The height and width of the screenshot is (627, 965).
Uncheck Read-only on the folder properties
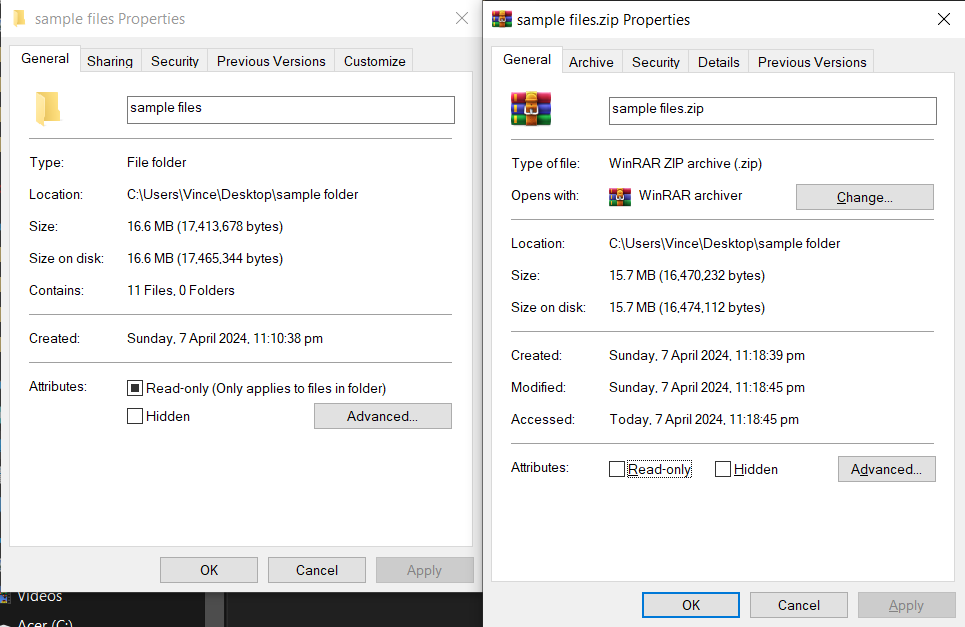coord(135,388)
